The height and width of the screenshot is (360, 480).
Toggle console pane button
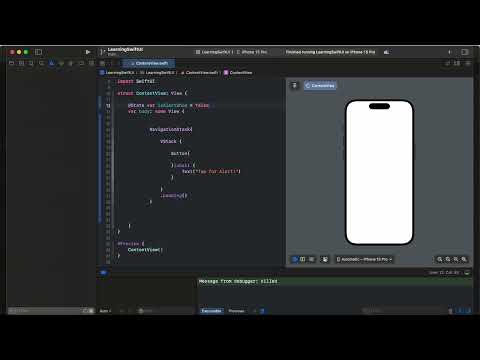tap(468, 311)
